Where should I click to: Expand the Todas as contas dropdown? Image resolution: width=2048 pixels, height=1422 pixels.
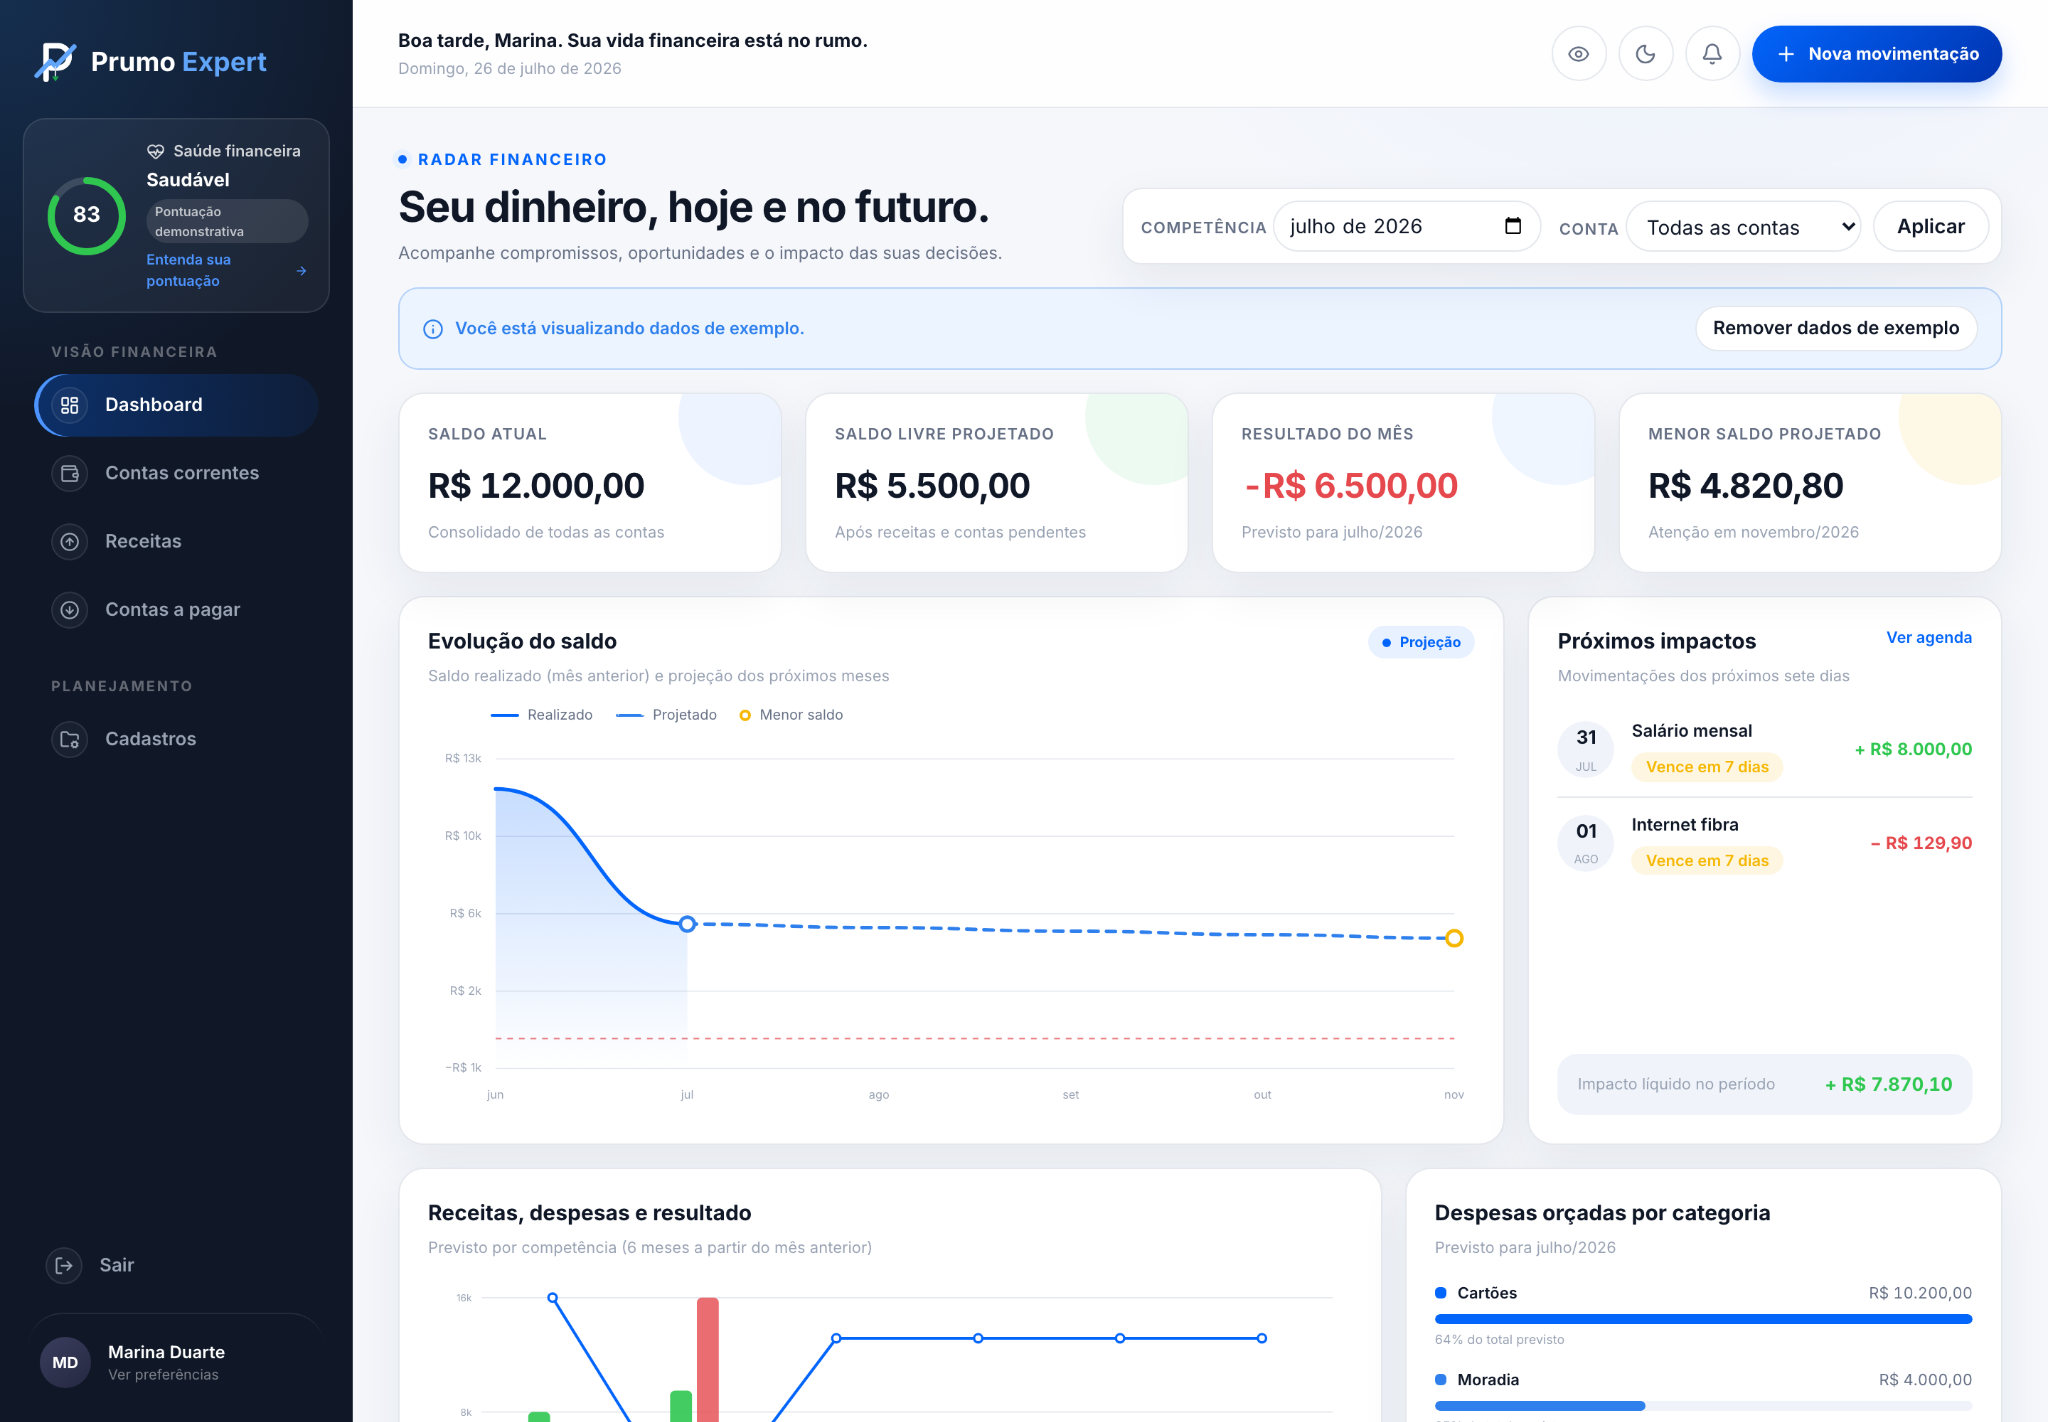click(1743, 227)
